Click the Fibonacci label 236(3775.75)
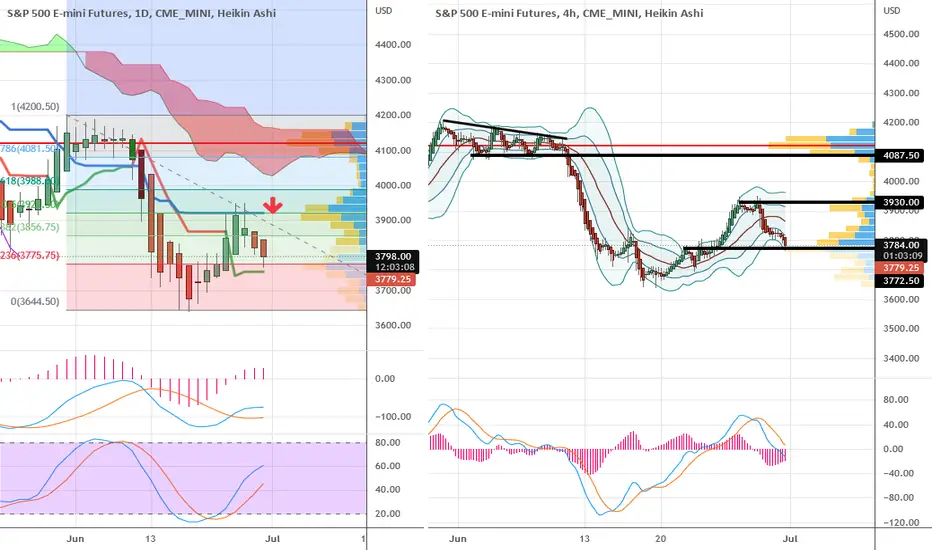The image size is (932, 550). tap(30, 255)
